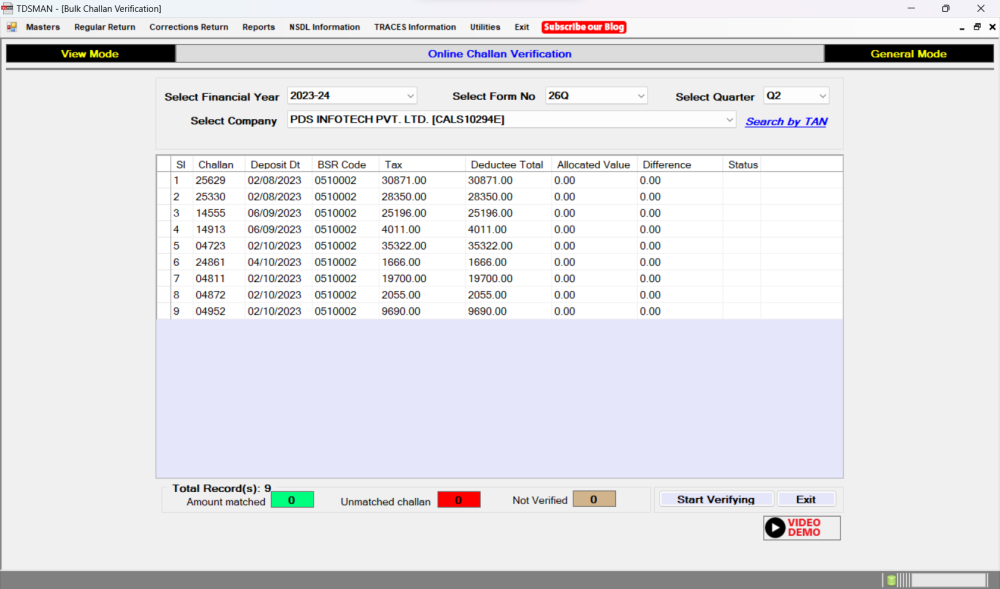Open the Select Form No dropdown

coord(641,96)
